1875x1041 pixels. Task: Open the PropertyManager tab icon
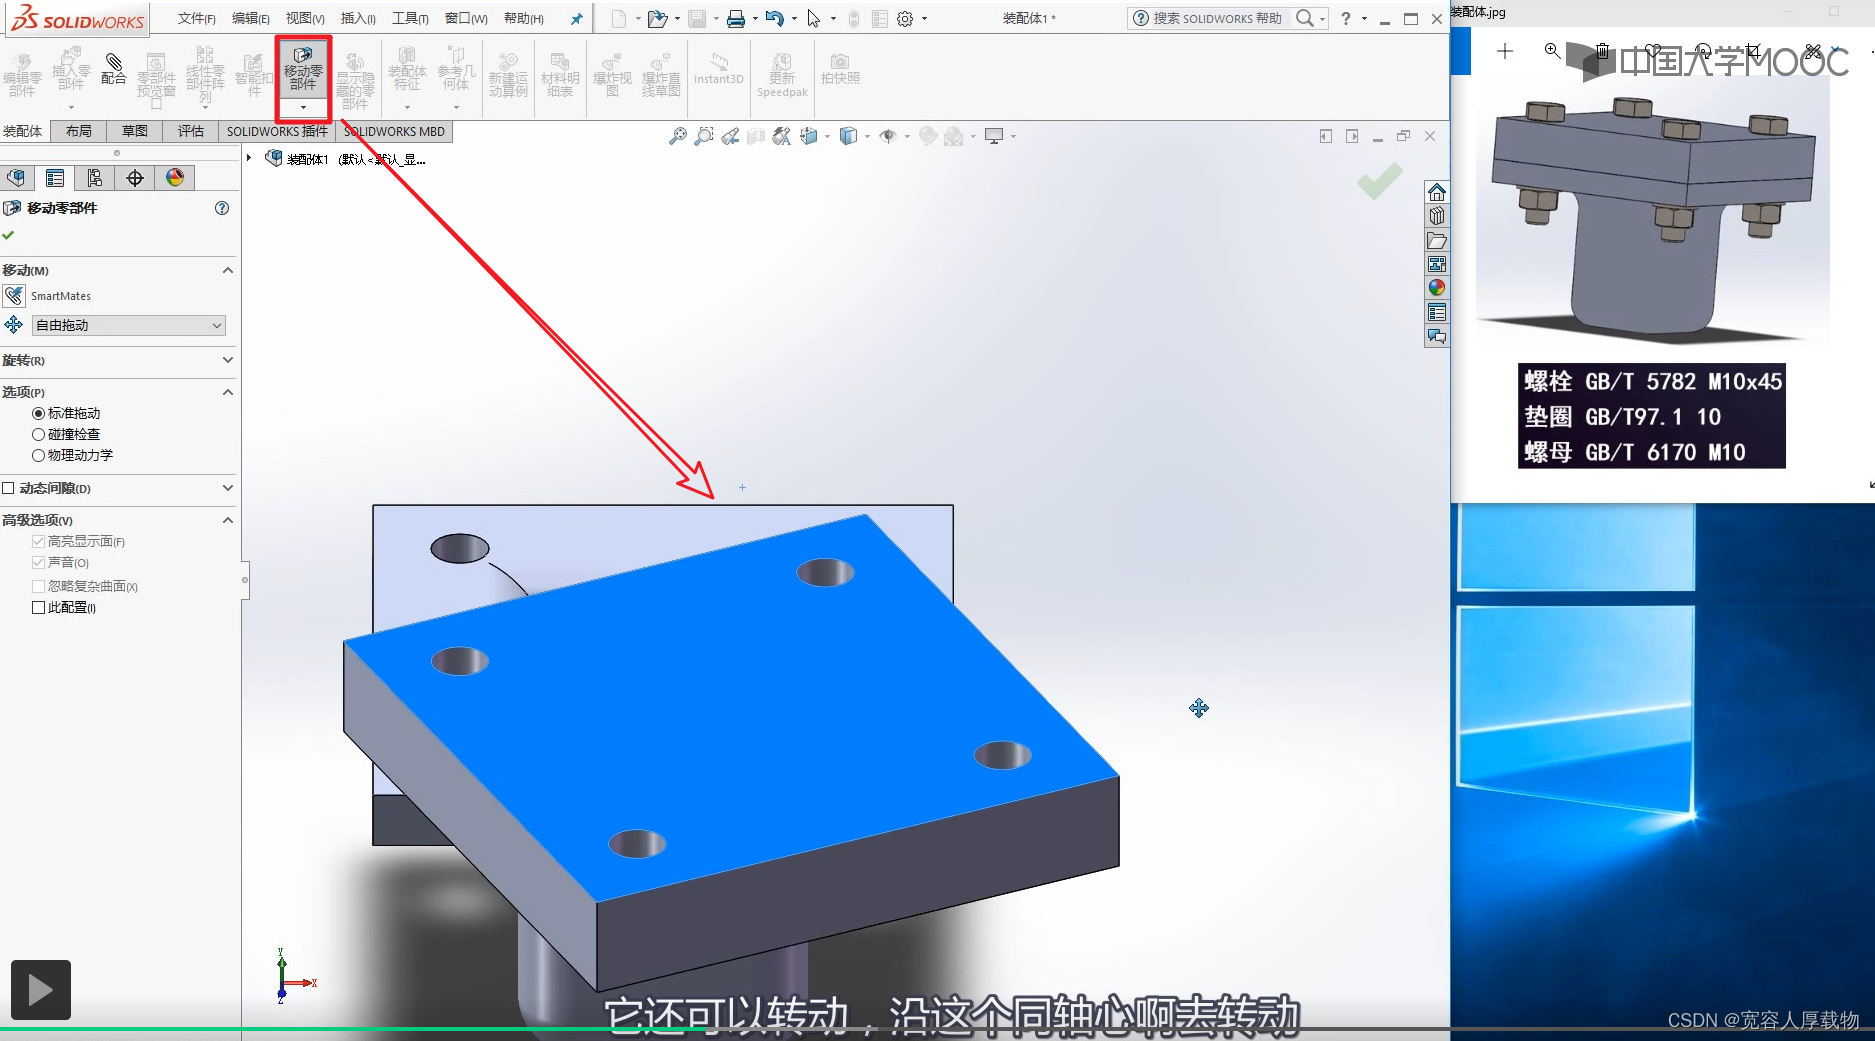pyautogui.click(x=55, y=178)
